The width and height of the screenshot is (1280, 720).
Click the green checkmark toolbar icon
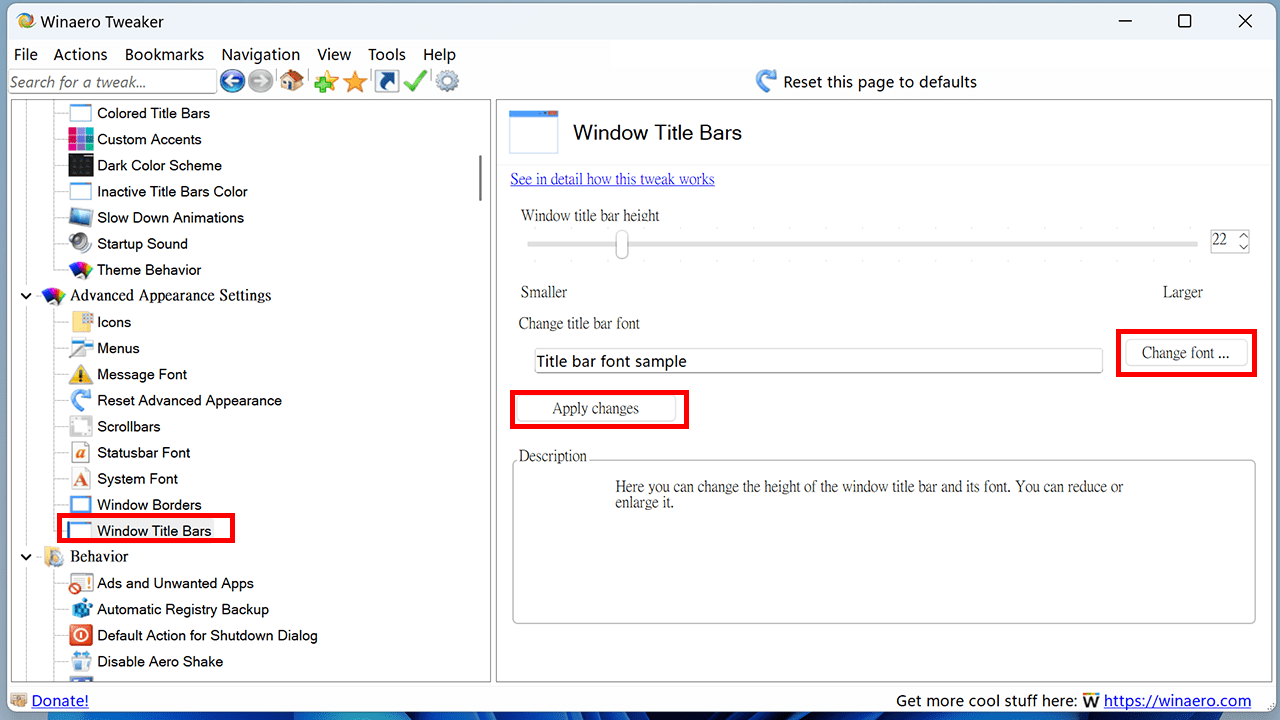[x=416, y=82]
